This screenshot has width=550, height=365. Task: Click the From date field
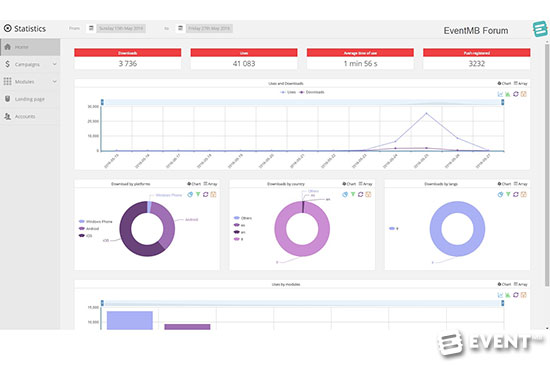pos(121,28)
